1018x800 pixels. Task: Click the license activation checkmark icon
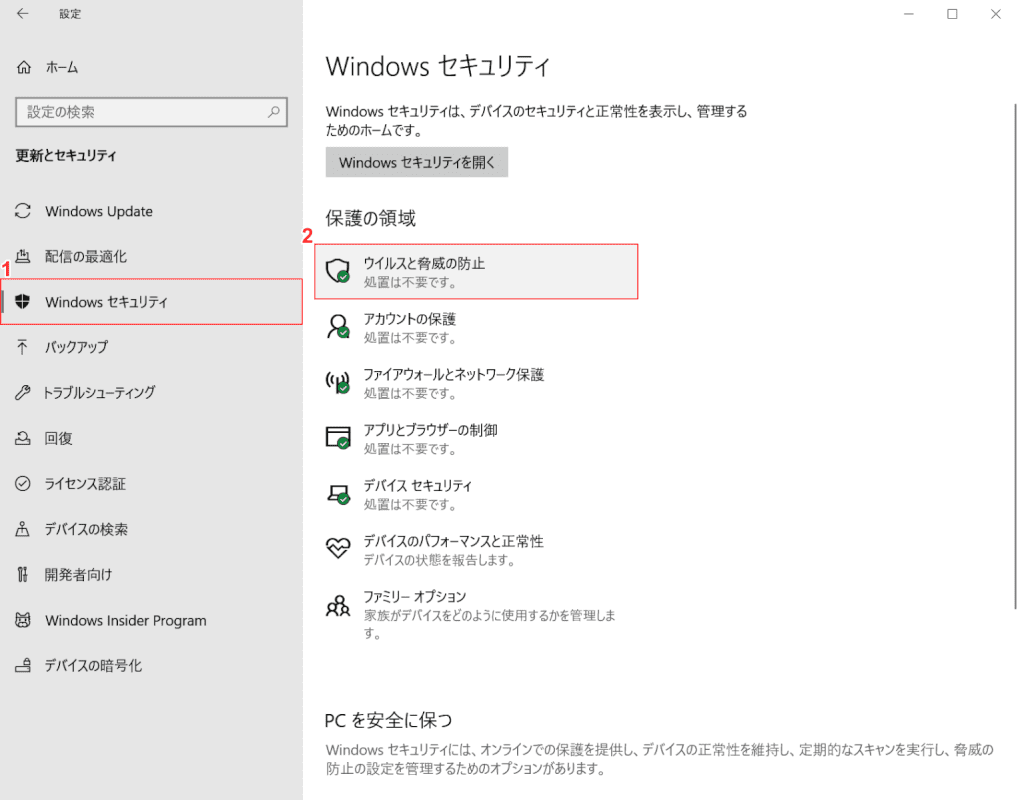[23, 484]
